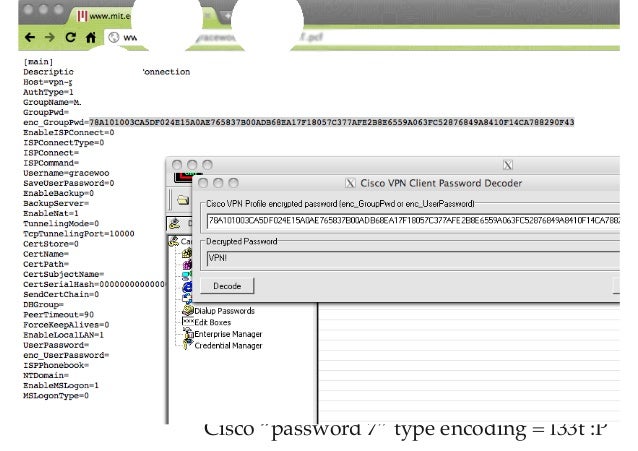Click the AuthType=1 line
638x451 pixels.
tap(48, 92)
